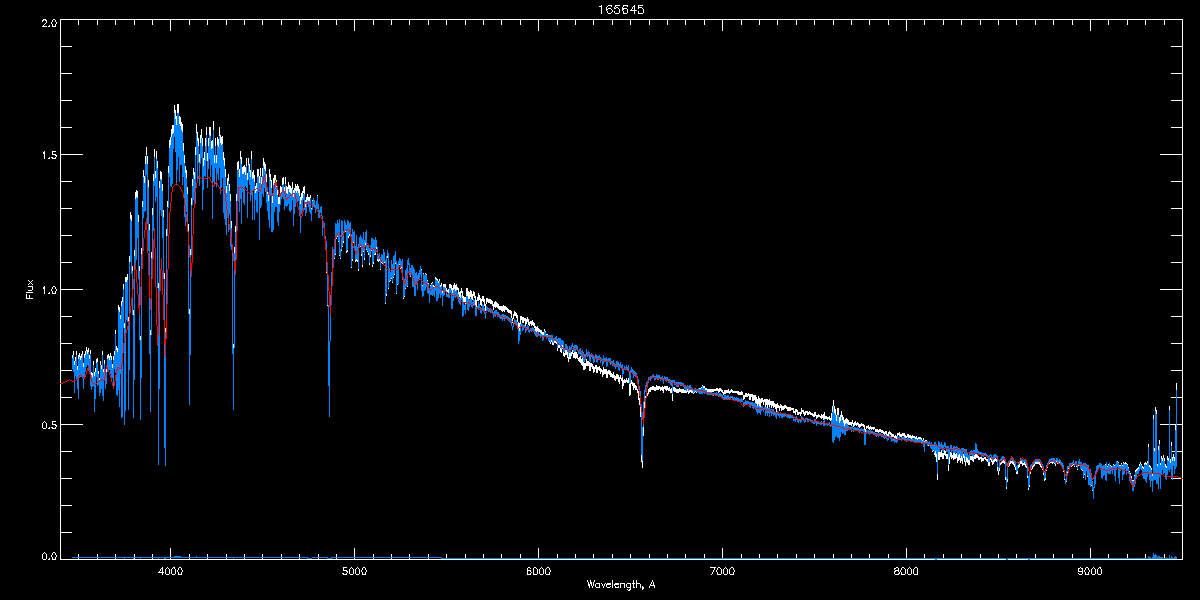Click the 9000 wavelength tick label
The width and height of the screenshot is (1200, 600).
[1090, 572]
